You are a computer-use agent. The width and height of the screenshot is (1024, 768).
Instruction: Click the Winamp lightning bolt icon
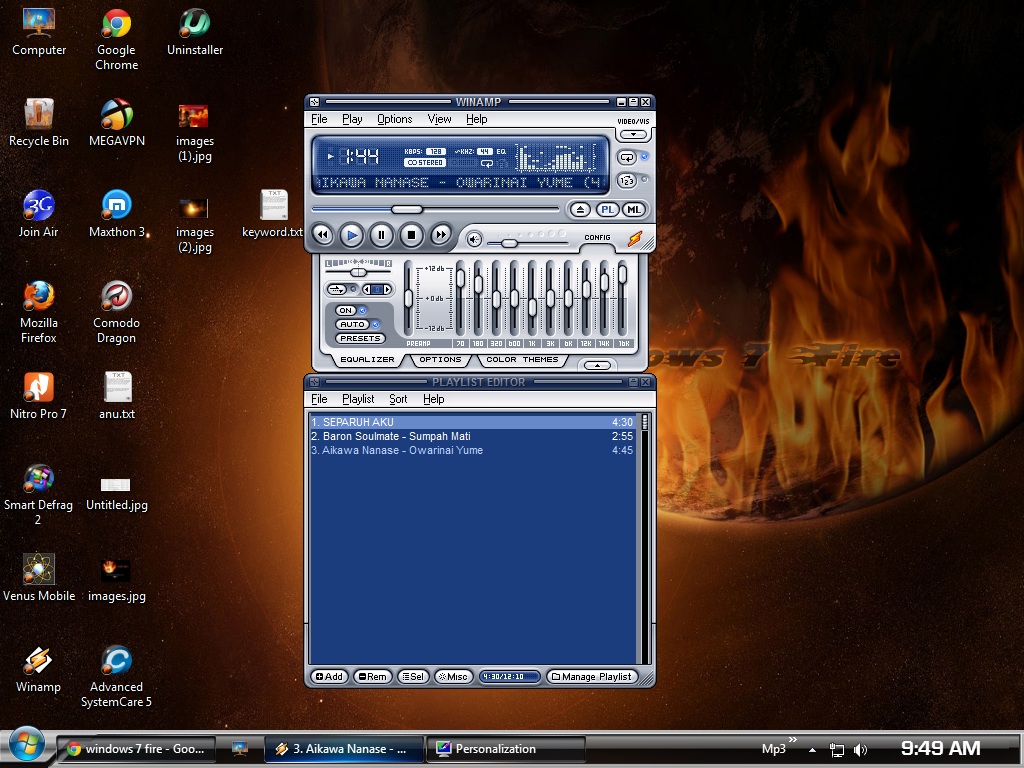coord(635,239)
